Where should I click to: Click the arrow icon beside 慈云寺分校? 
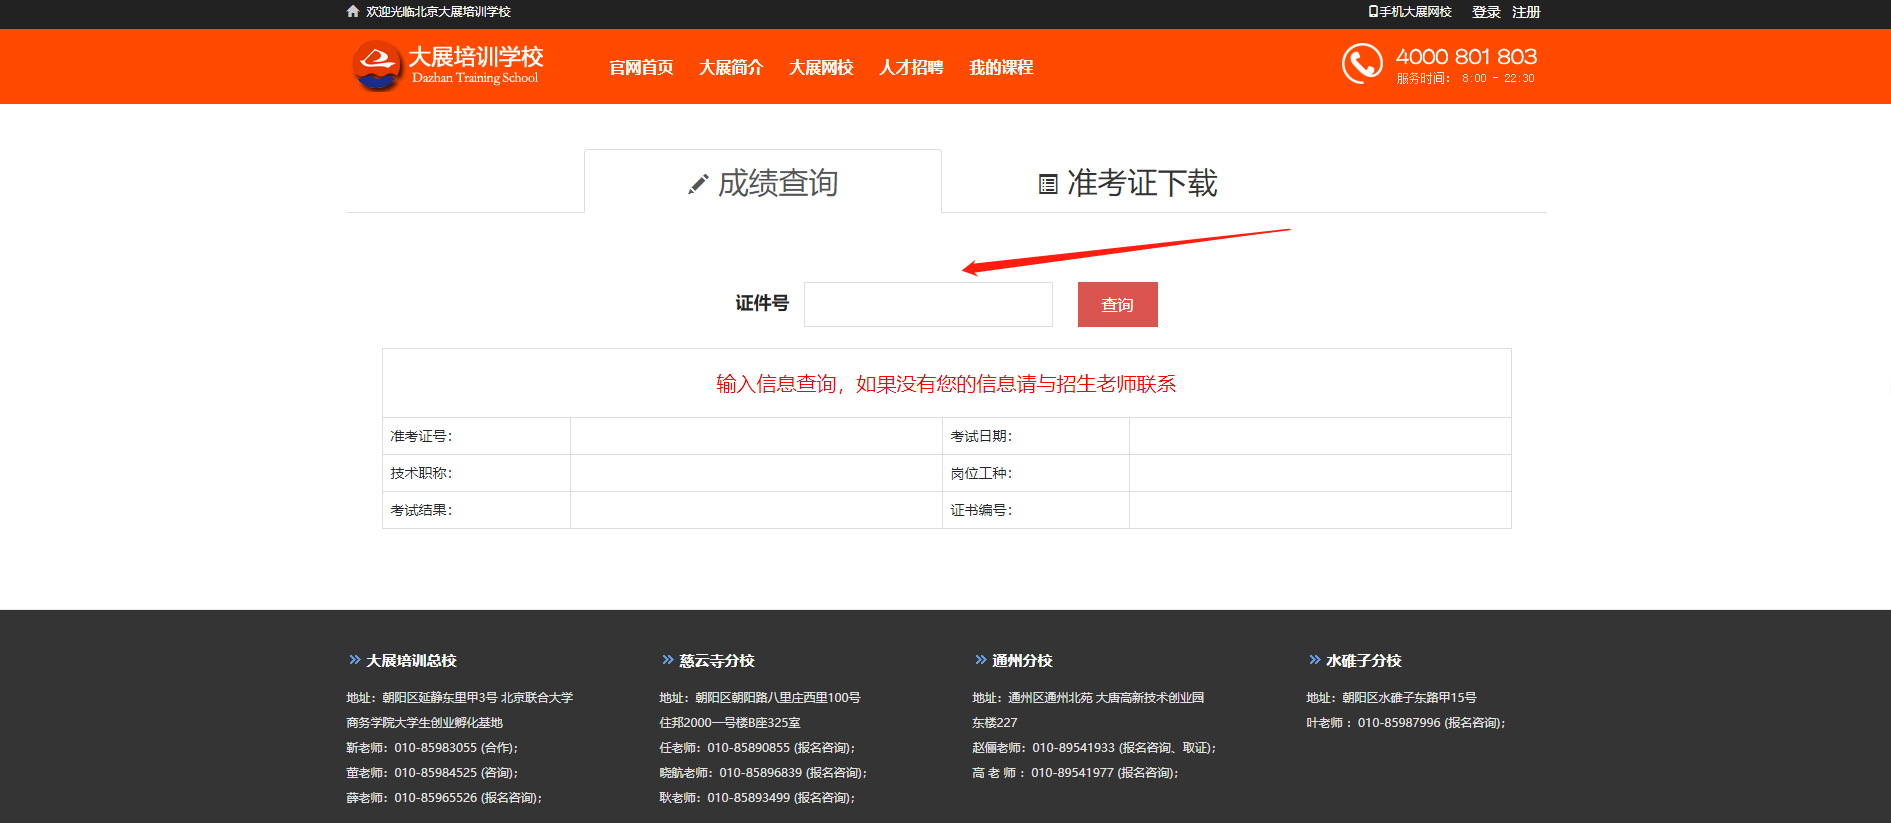tap(667, 660)
